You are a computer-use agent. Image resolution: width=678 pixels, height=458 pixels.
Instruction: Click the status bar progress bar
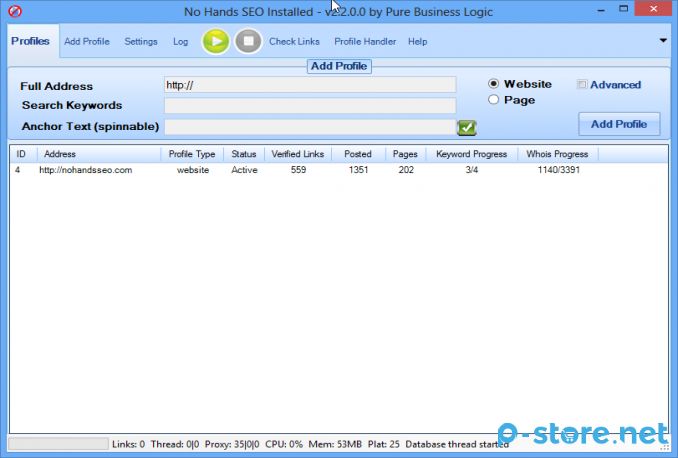(57, 443)
